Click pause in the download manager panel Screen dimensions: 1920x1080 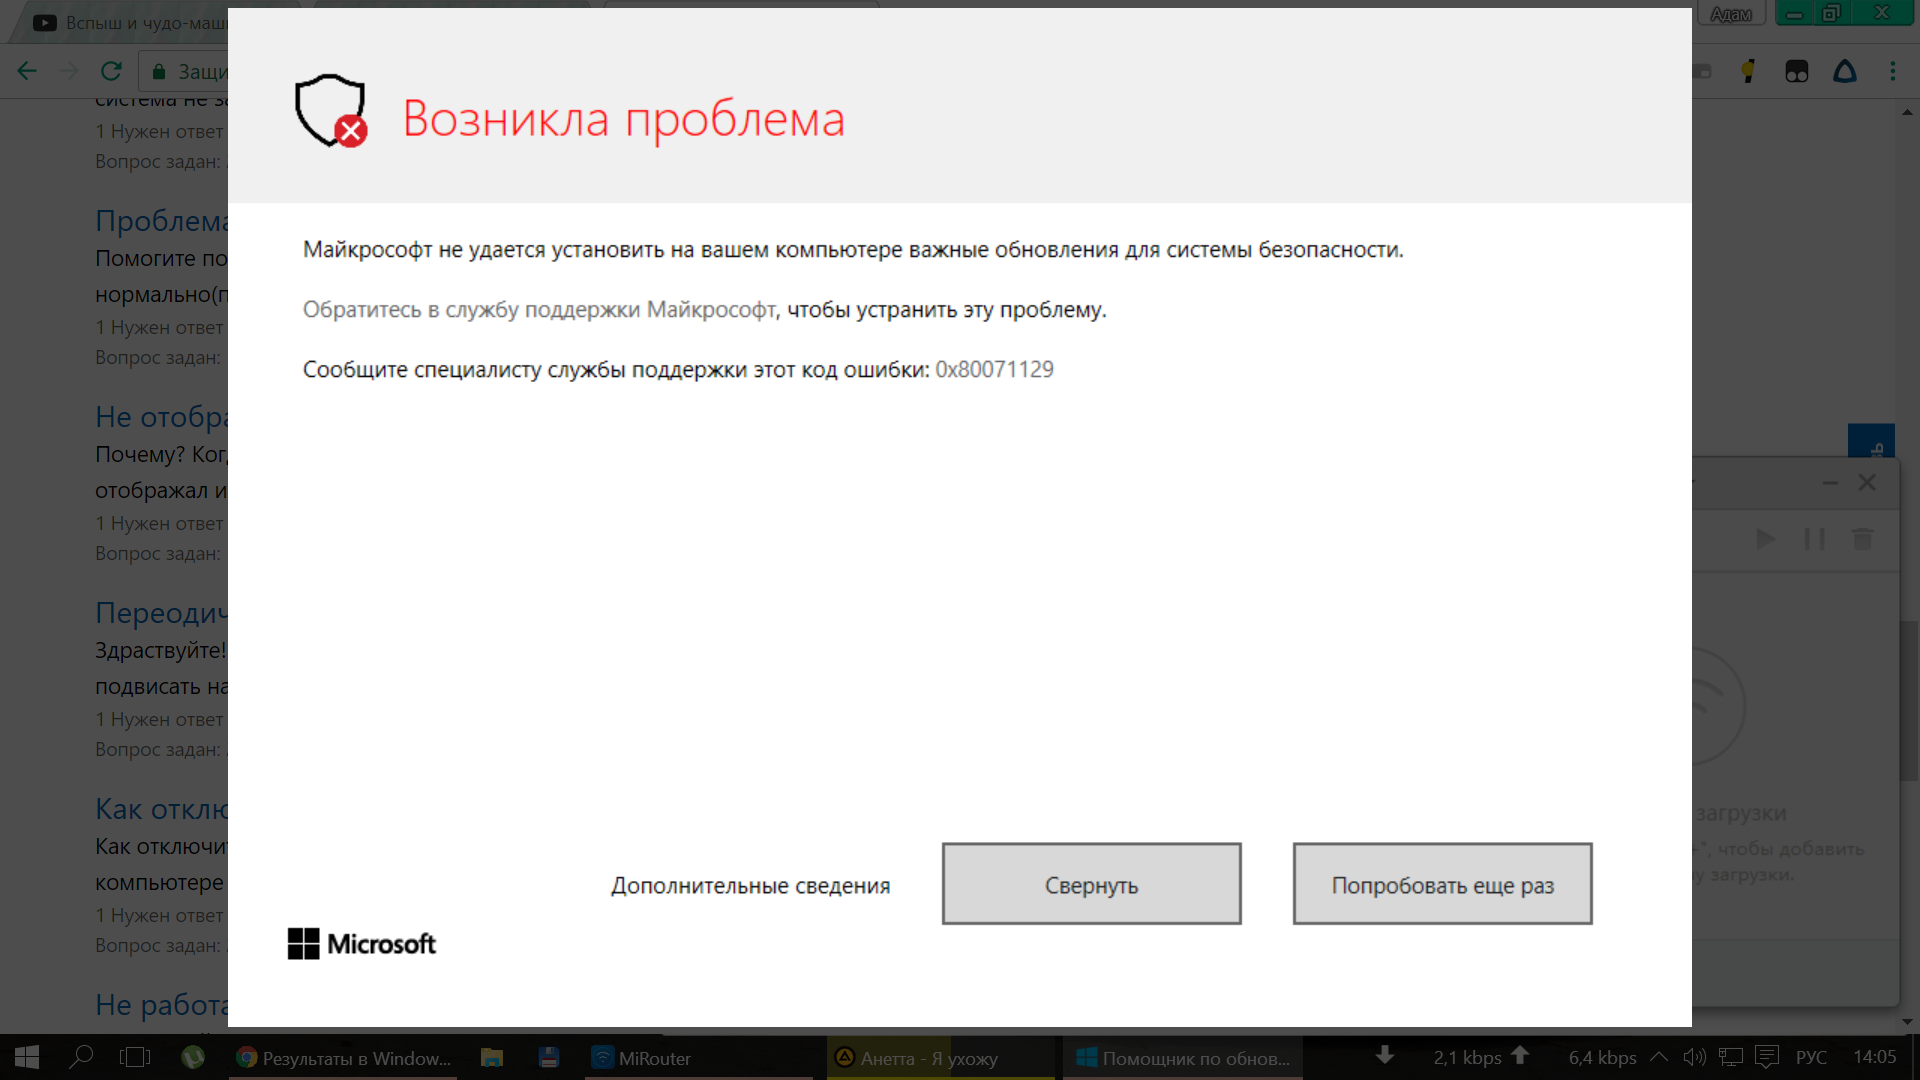point(1814,539)
